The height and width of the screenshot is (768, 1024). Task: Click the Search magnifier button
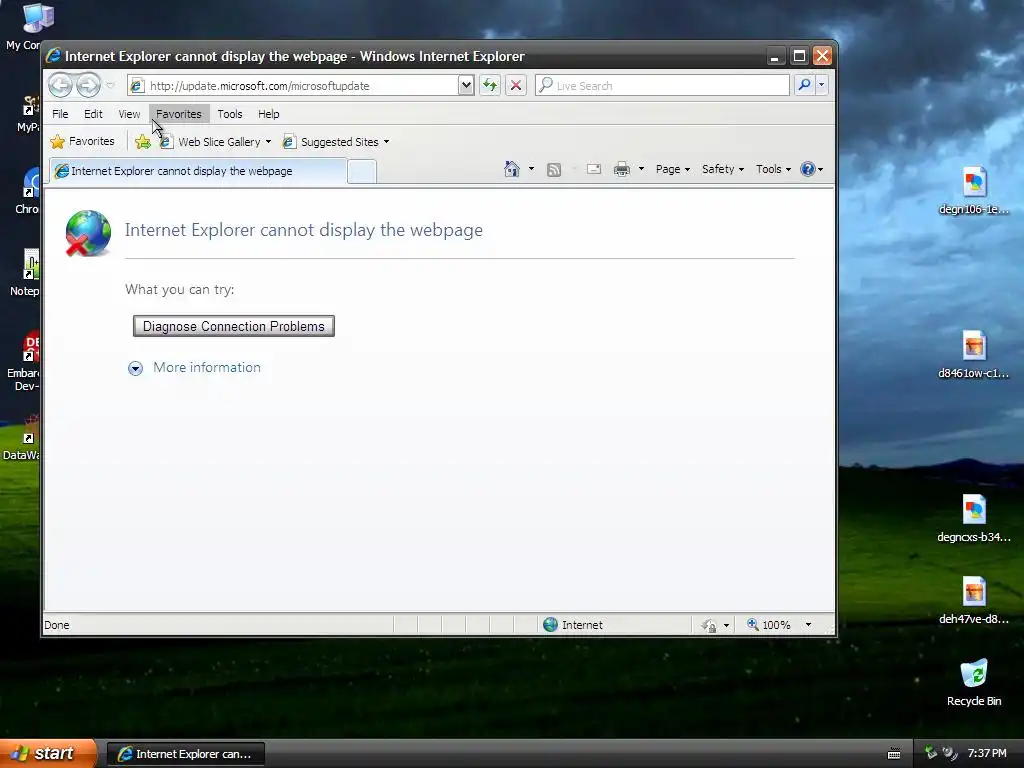805,85
